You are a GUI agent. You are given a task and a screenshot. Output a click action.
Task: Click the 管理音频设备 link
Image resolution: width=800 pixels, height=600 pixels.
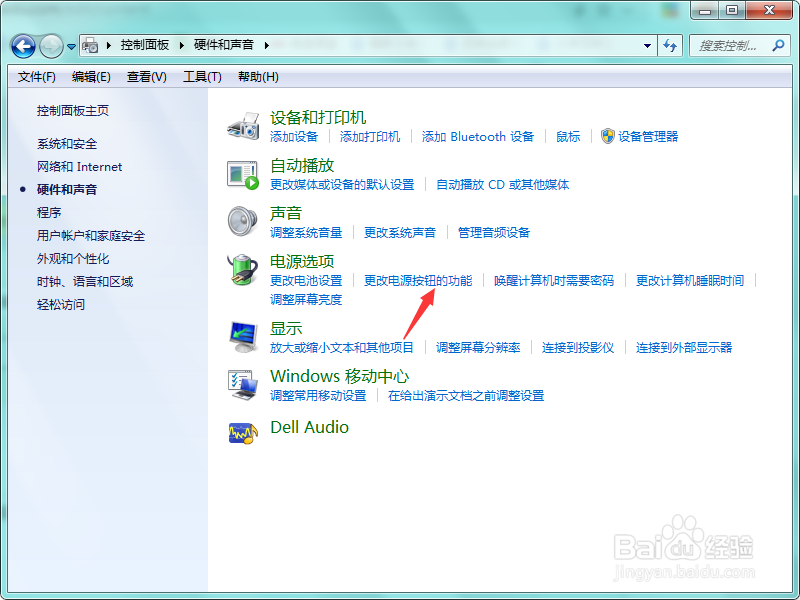tap(493, 233)
